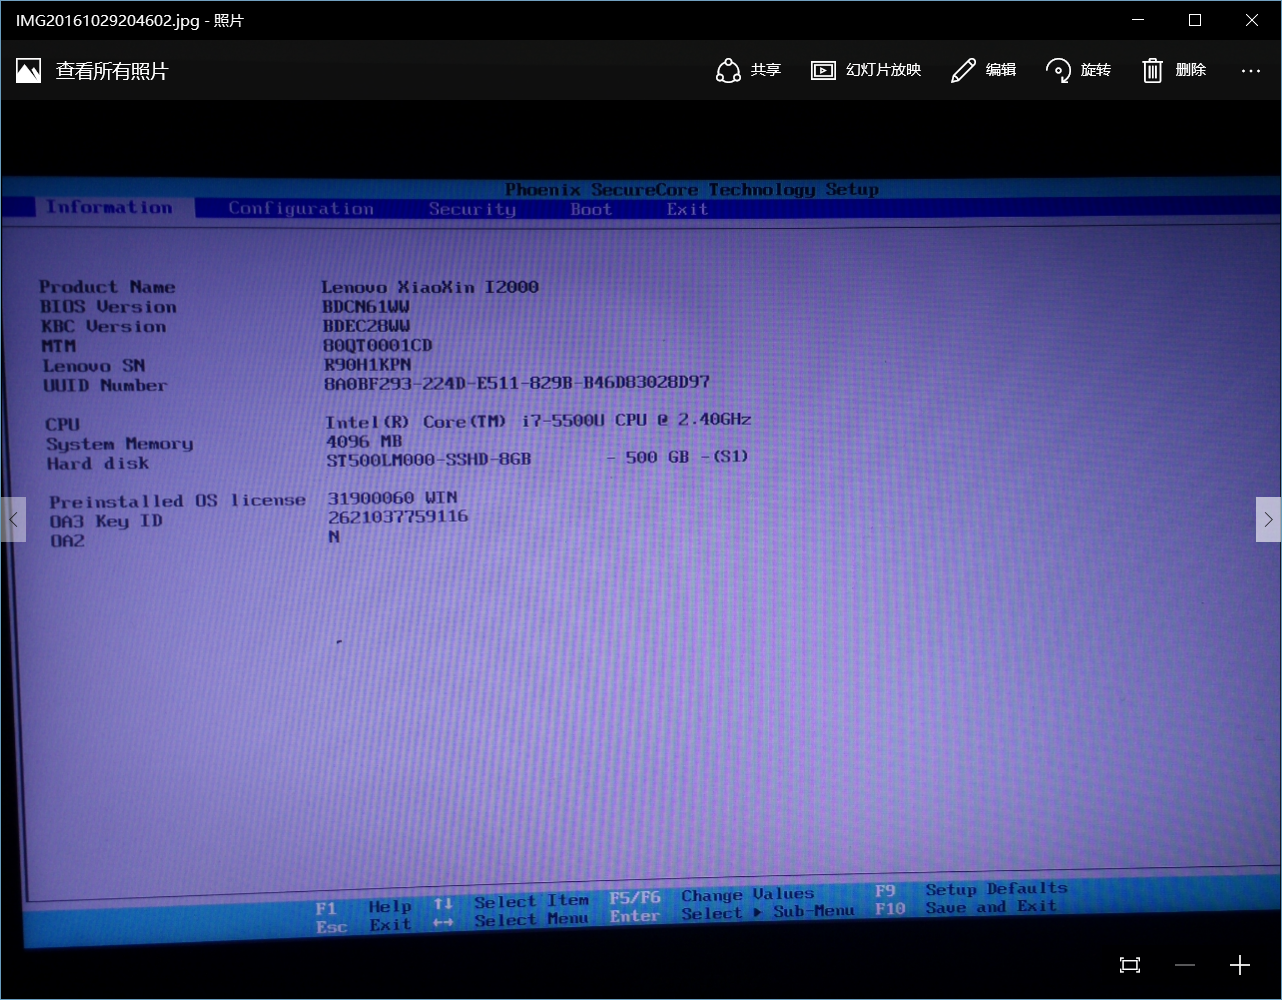Click the Phoenix SecureCore Technology Setup title

tap(692, 189)
